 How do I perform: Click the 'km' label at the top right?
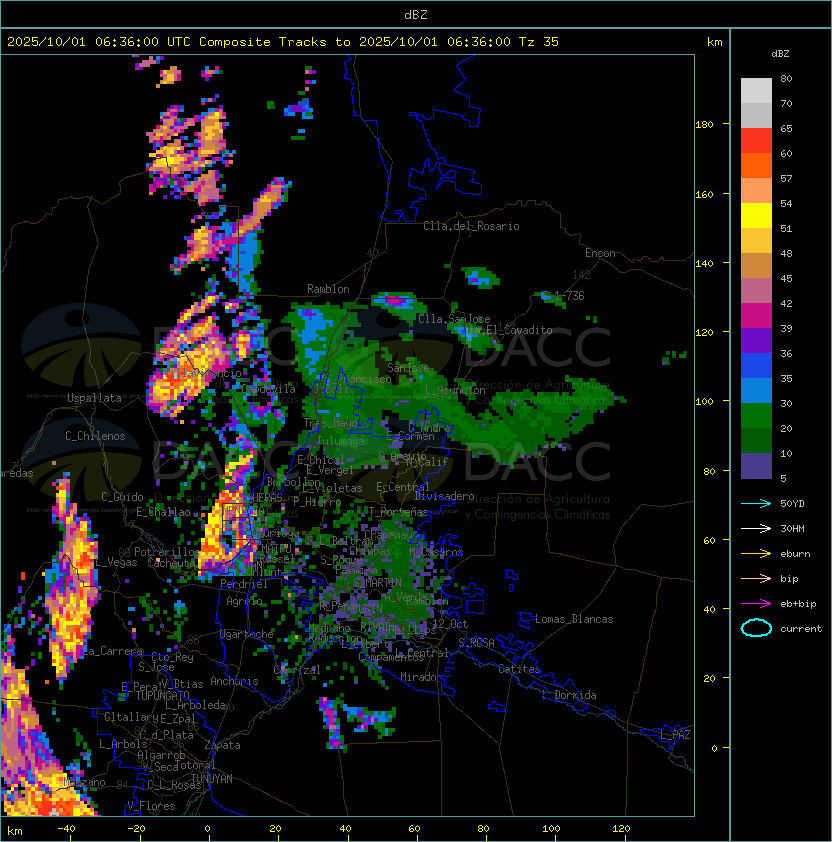pyautogui.click(x=714, y=42)
